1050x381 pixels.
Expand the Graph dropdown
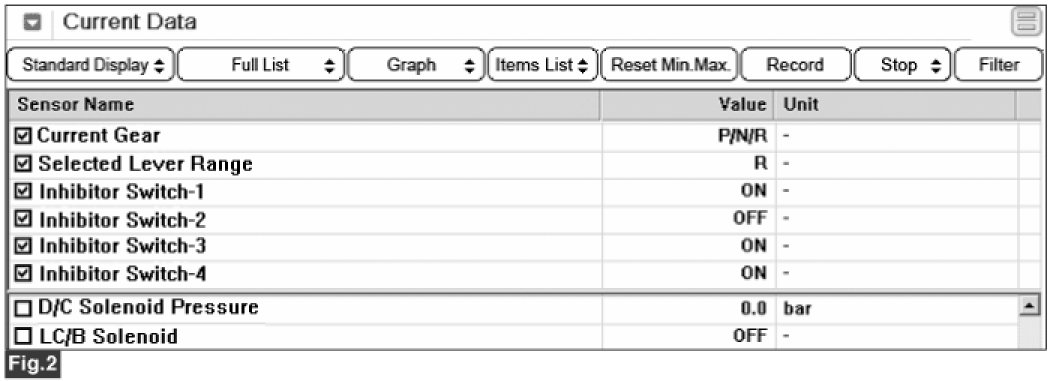click(415, 65)
